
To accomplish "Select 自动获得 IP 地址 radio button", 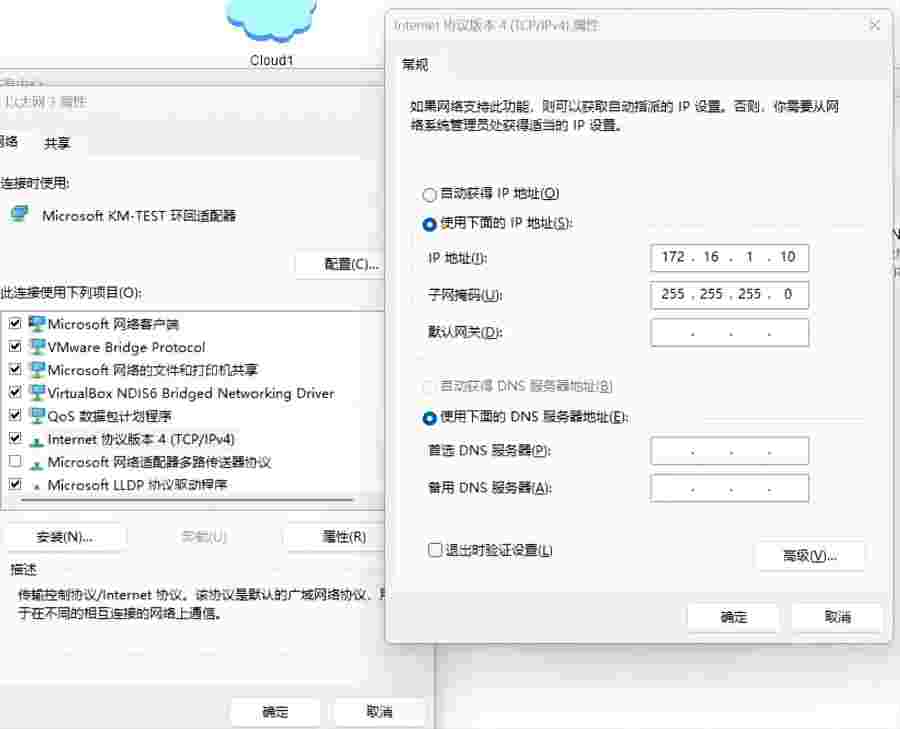I will point(430,195).
